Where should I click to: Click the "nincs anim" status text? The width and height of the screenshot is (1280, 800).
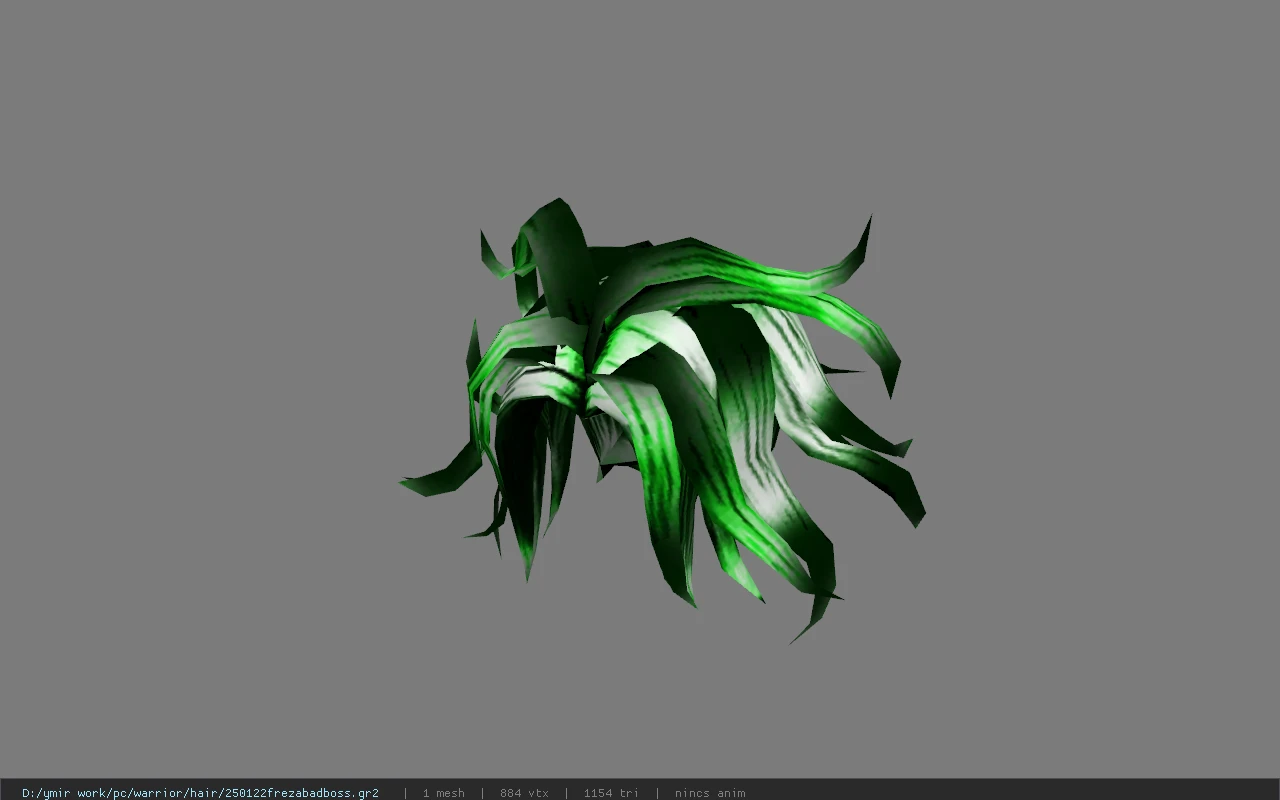tap(710, 793)
